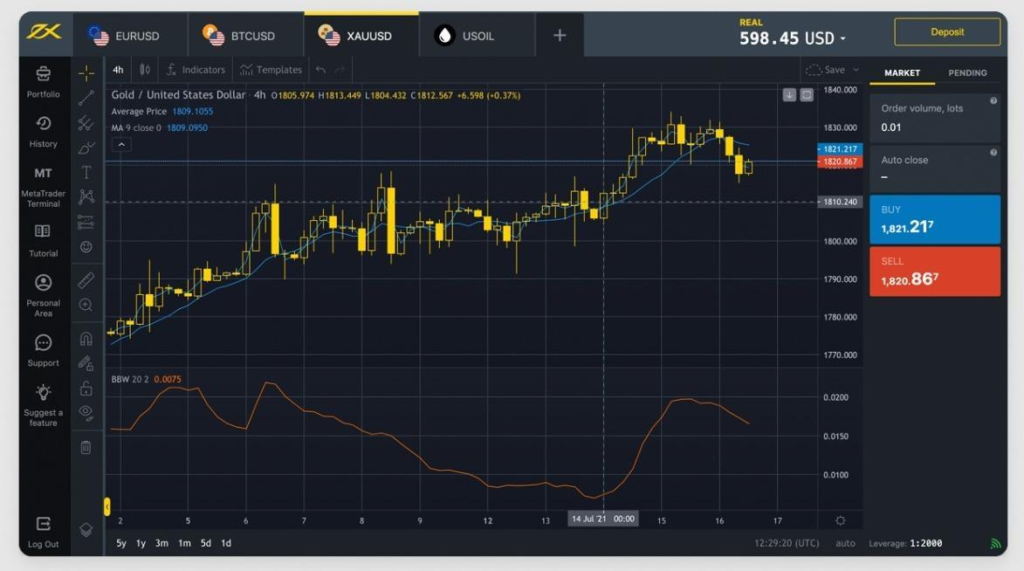The height and width of the screenshot is (571, 1024).
Task: Toggle hide all drawings eye icon
Action: 86,412
